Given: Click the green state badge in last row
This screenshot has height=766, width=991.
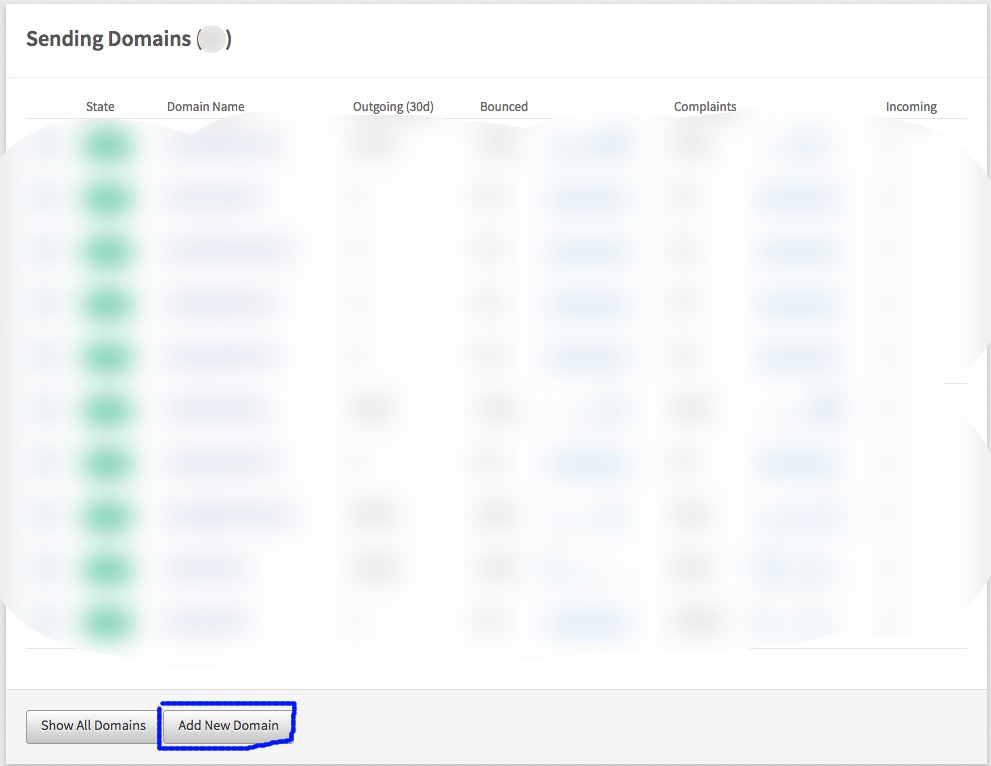Looking at the screenshot, I should coord(107,623).
